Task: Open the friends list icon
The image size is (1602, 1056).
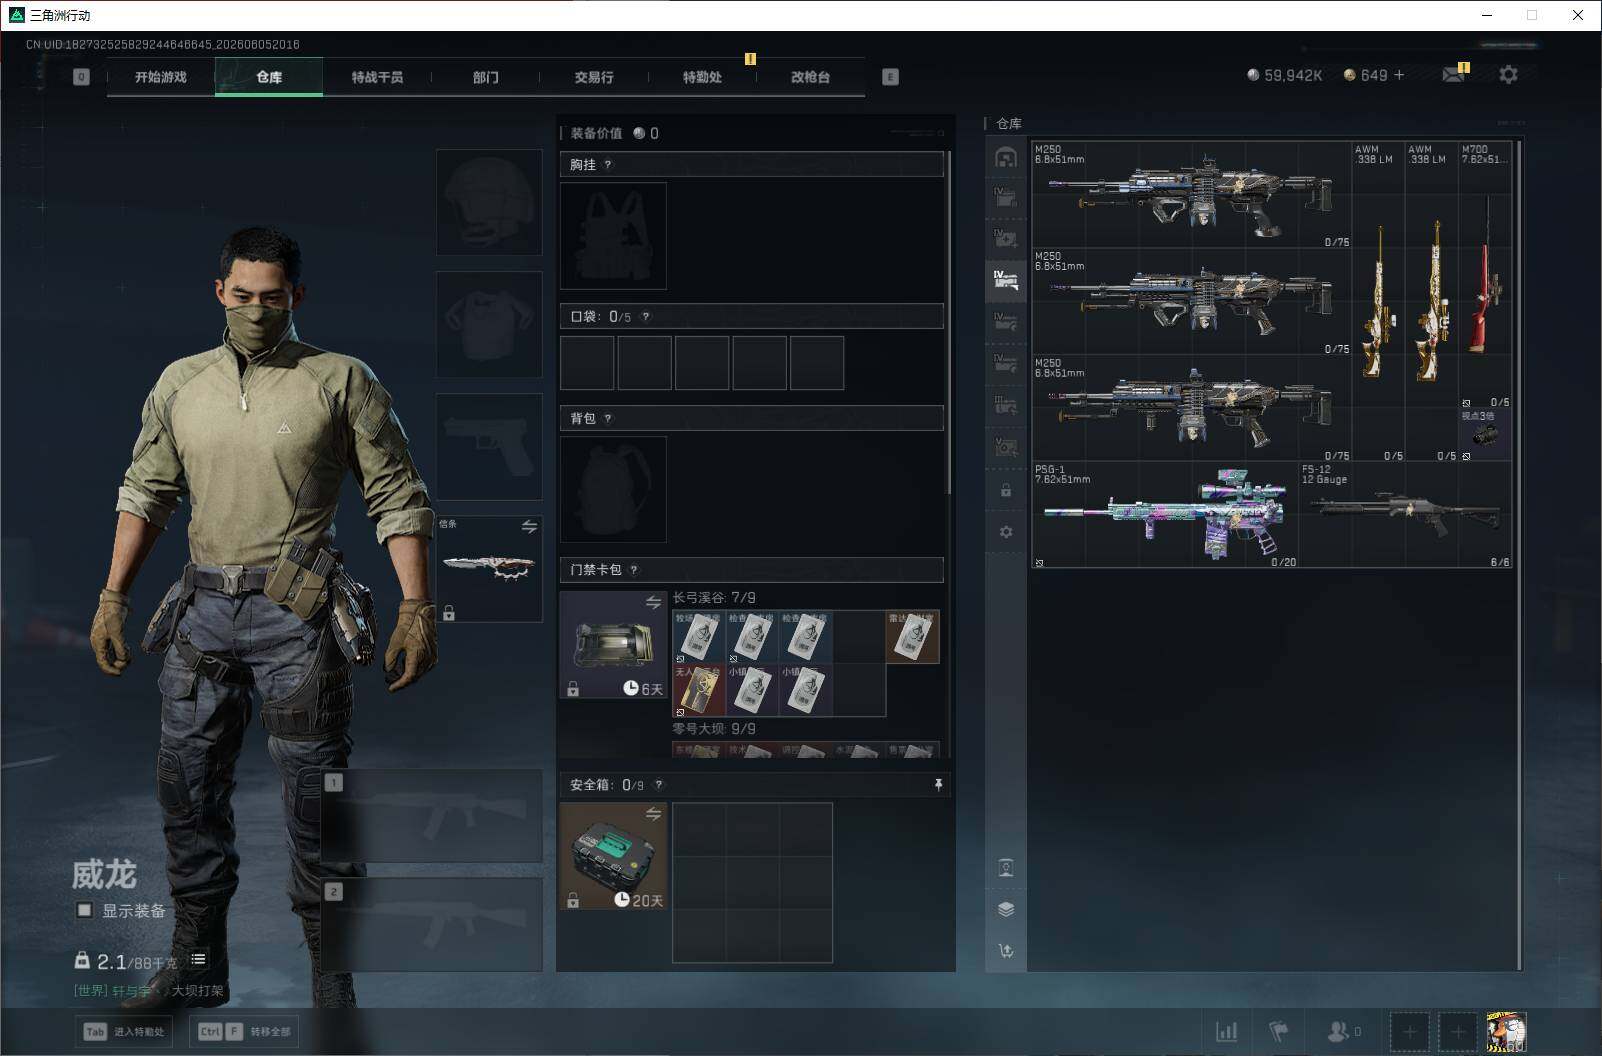Action: [1339, 1031]
